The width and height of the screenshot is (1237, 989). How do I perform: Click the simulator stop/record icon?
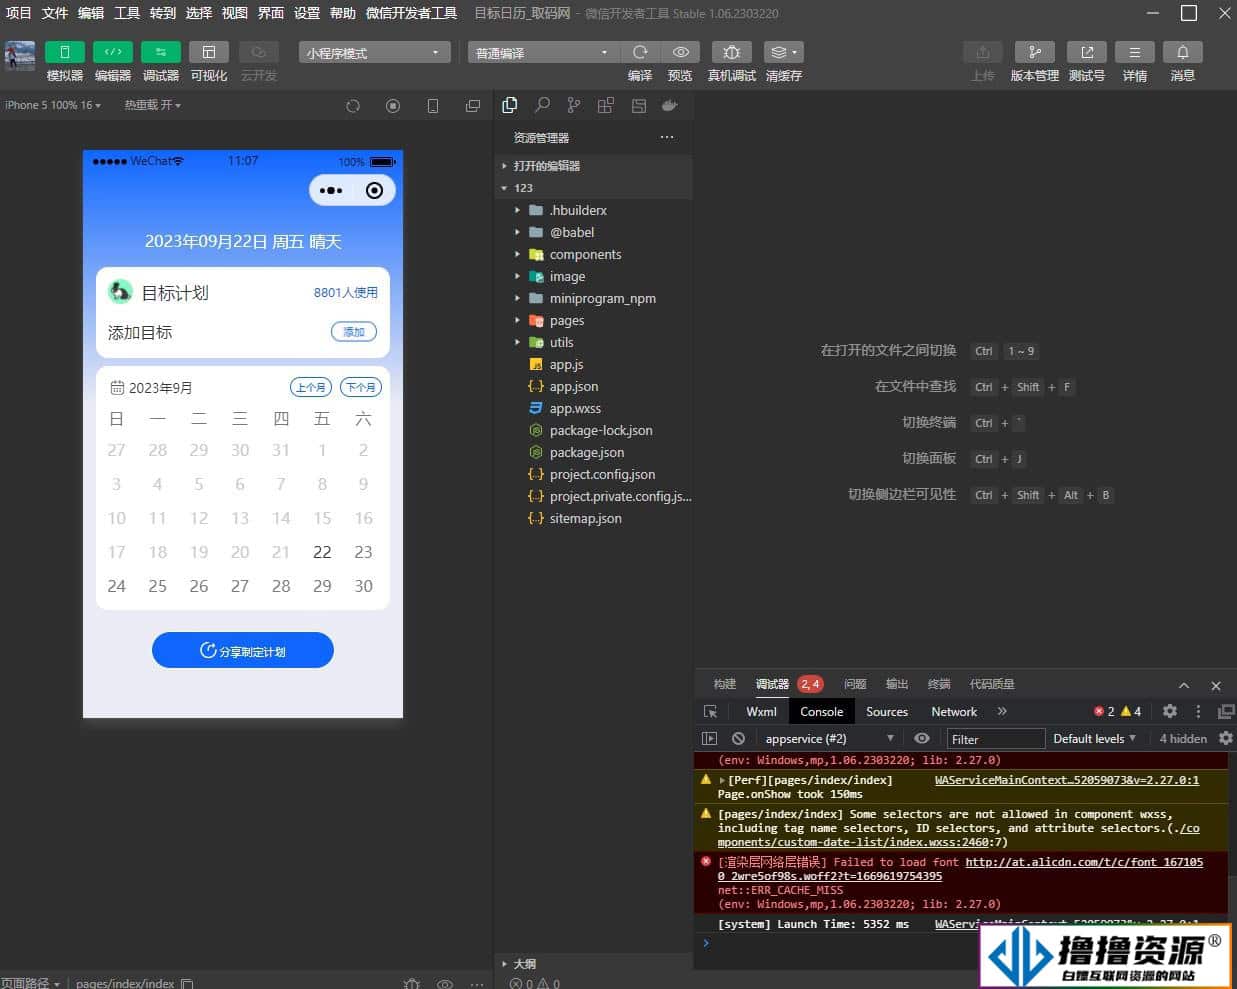click(393, 106)
